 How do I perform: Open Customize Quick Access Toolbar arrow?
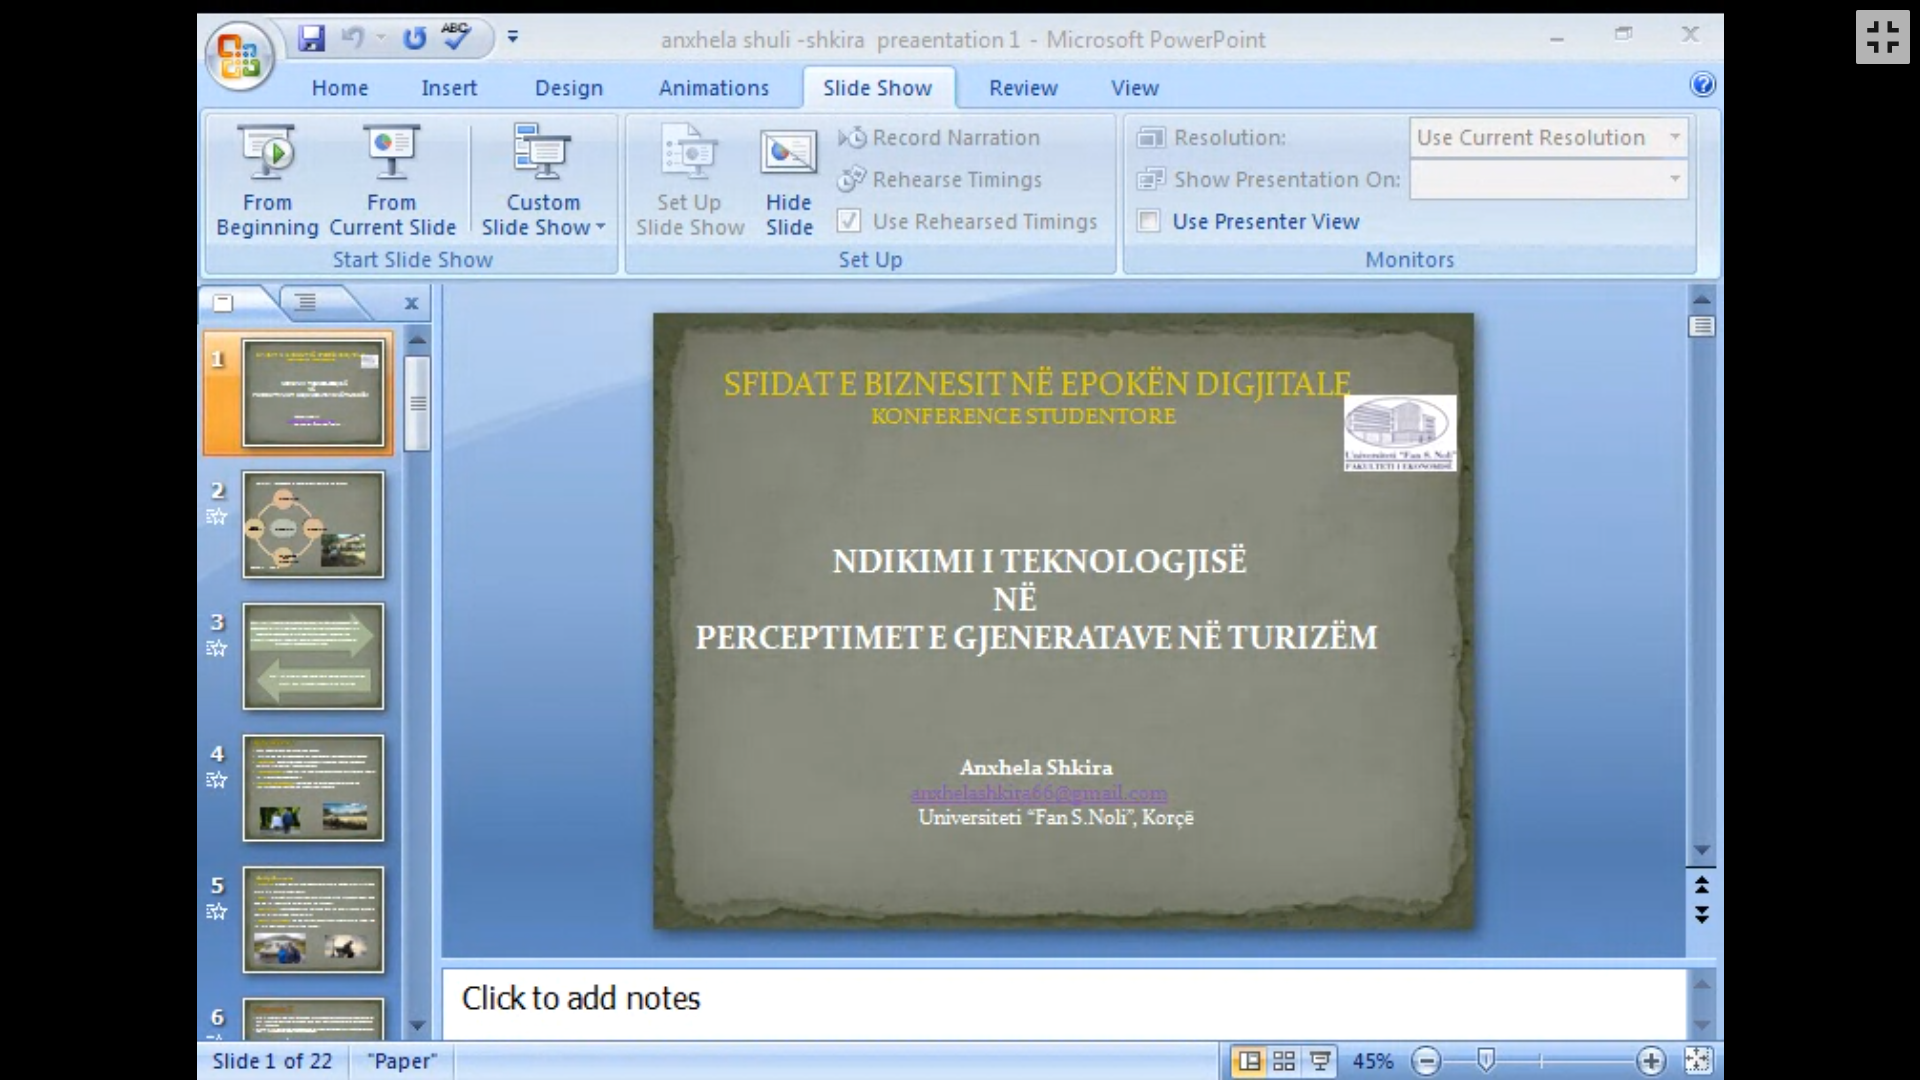click(x=513, y=38)
